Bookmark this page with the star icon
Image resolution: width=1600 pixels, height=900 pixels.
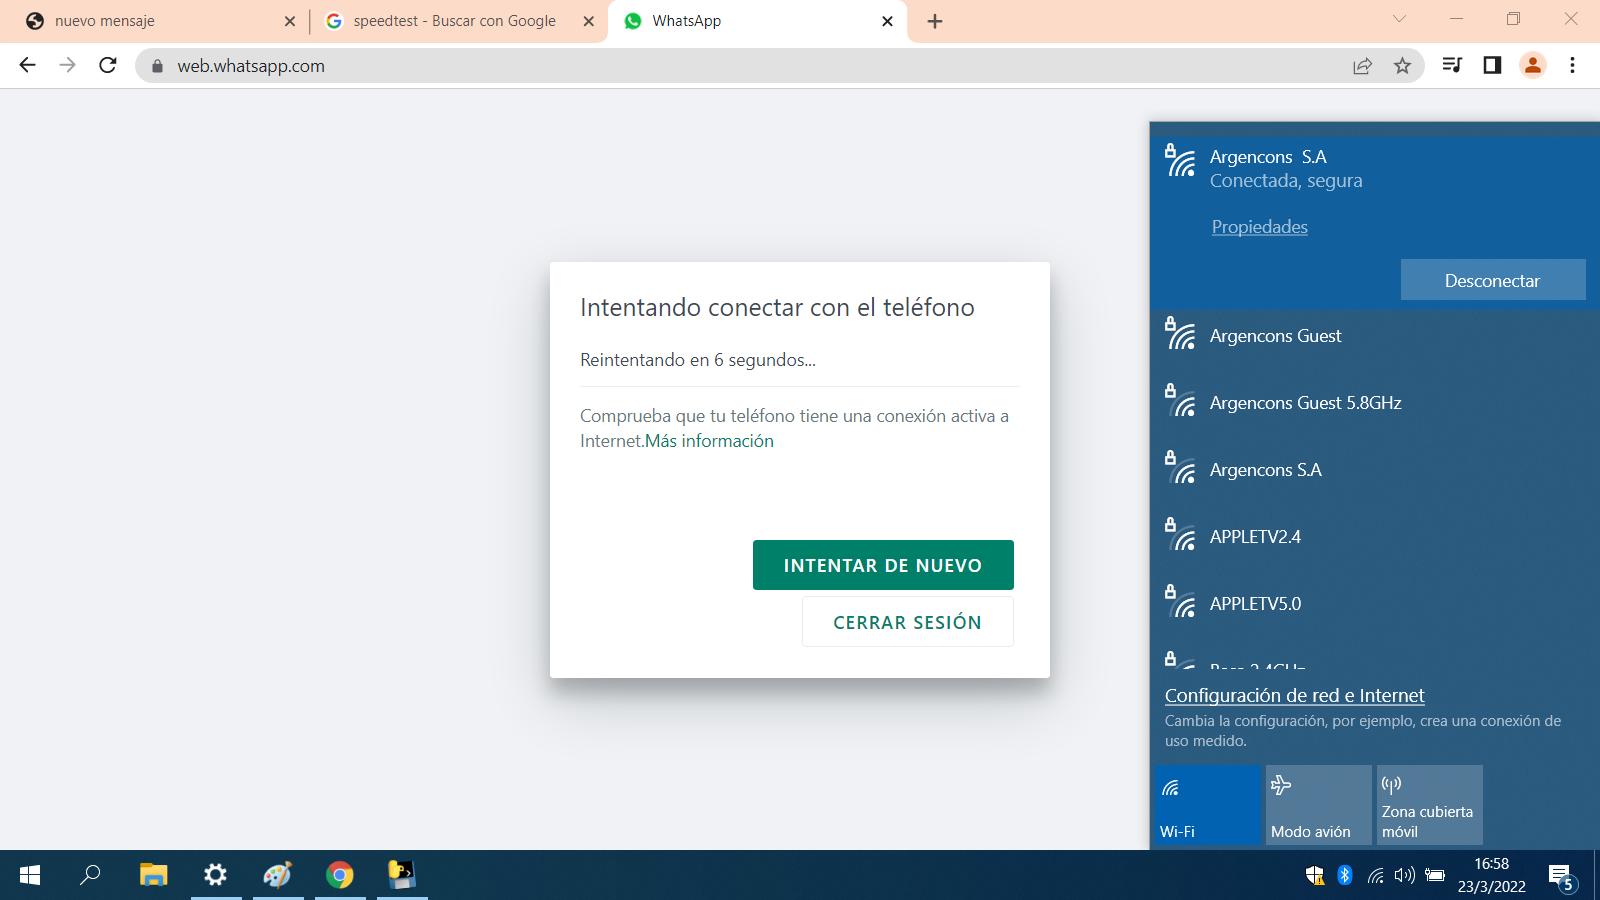coord(1402,66)
